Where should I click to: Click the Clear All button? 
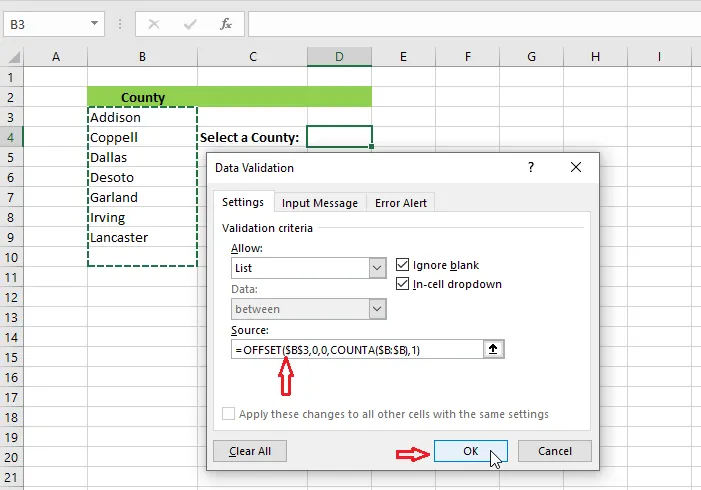[x=250, y=451]
